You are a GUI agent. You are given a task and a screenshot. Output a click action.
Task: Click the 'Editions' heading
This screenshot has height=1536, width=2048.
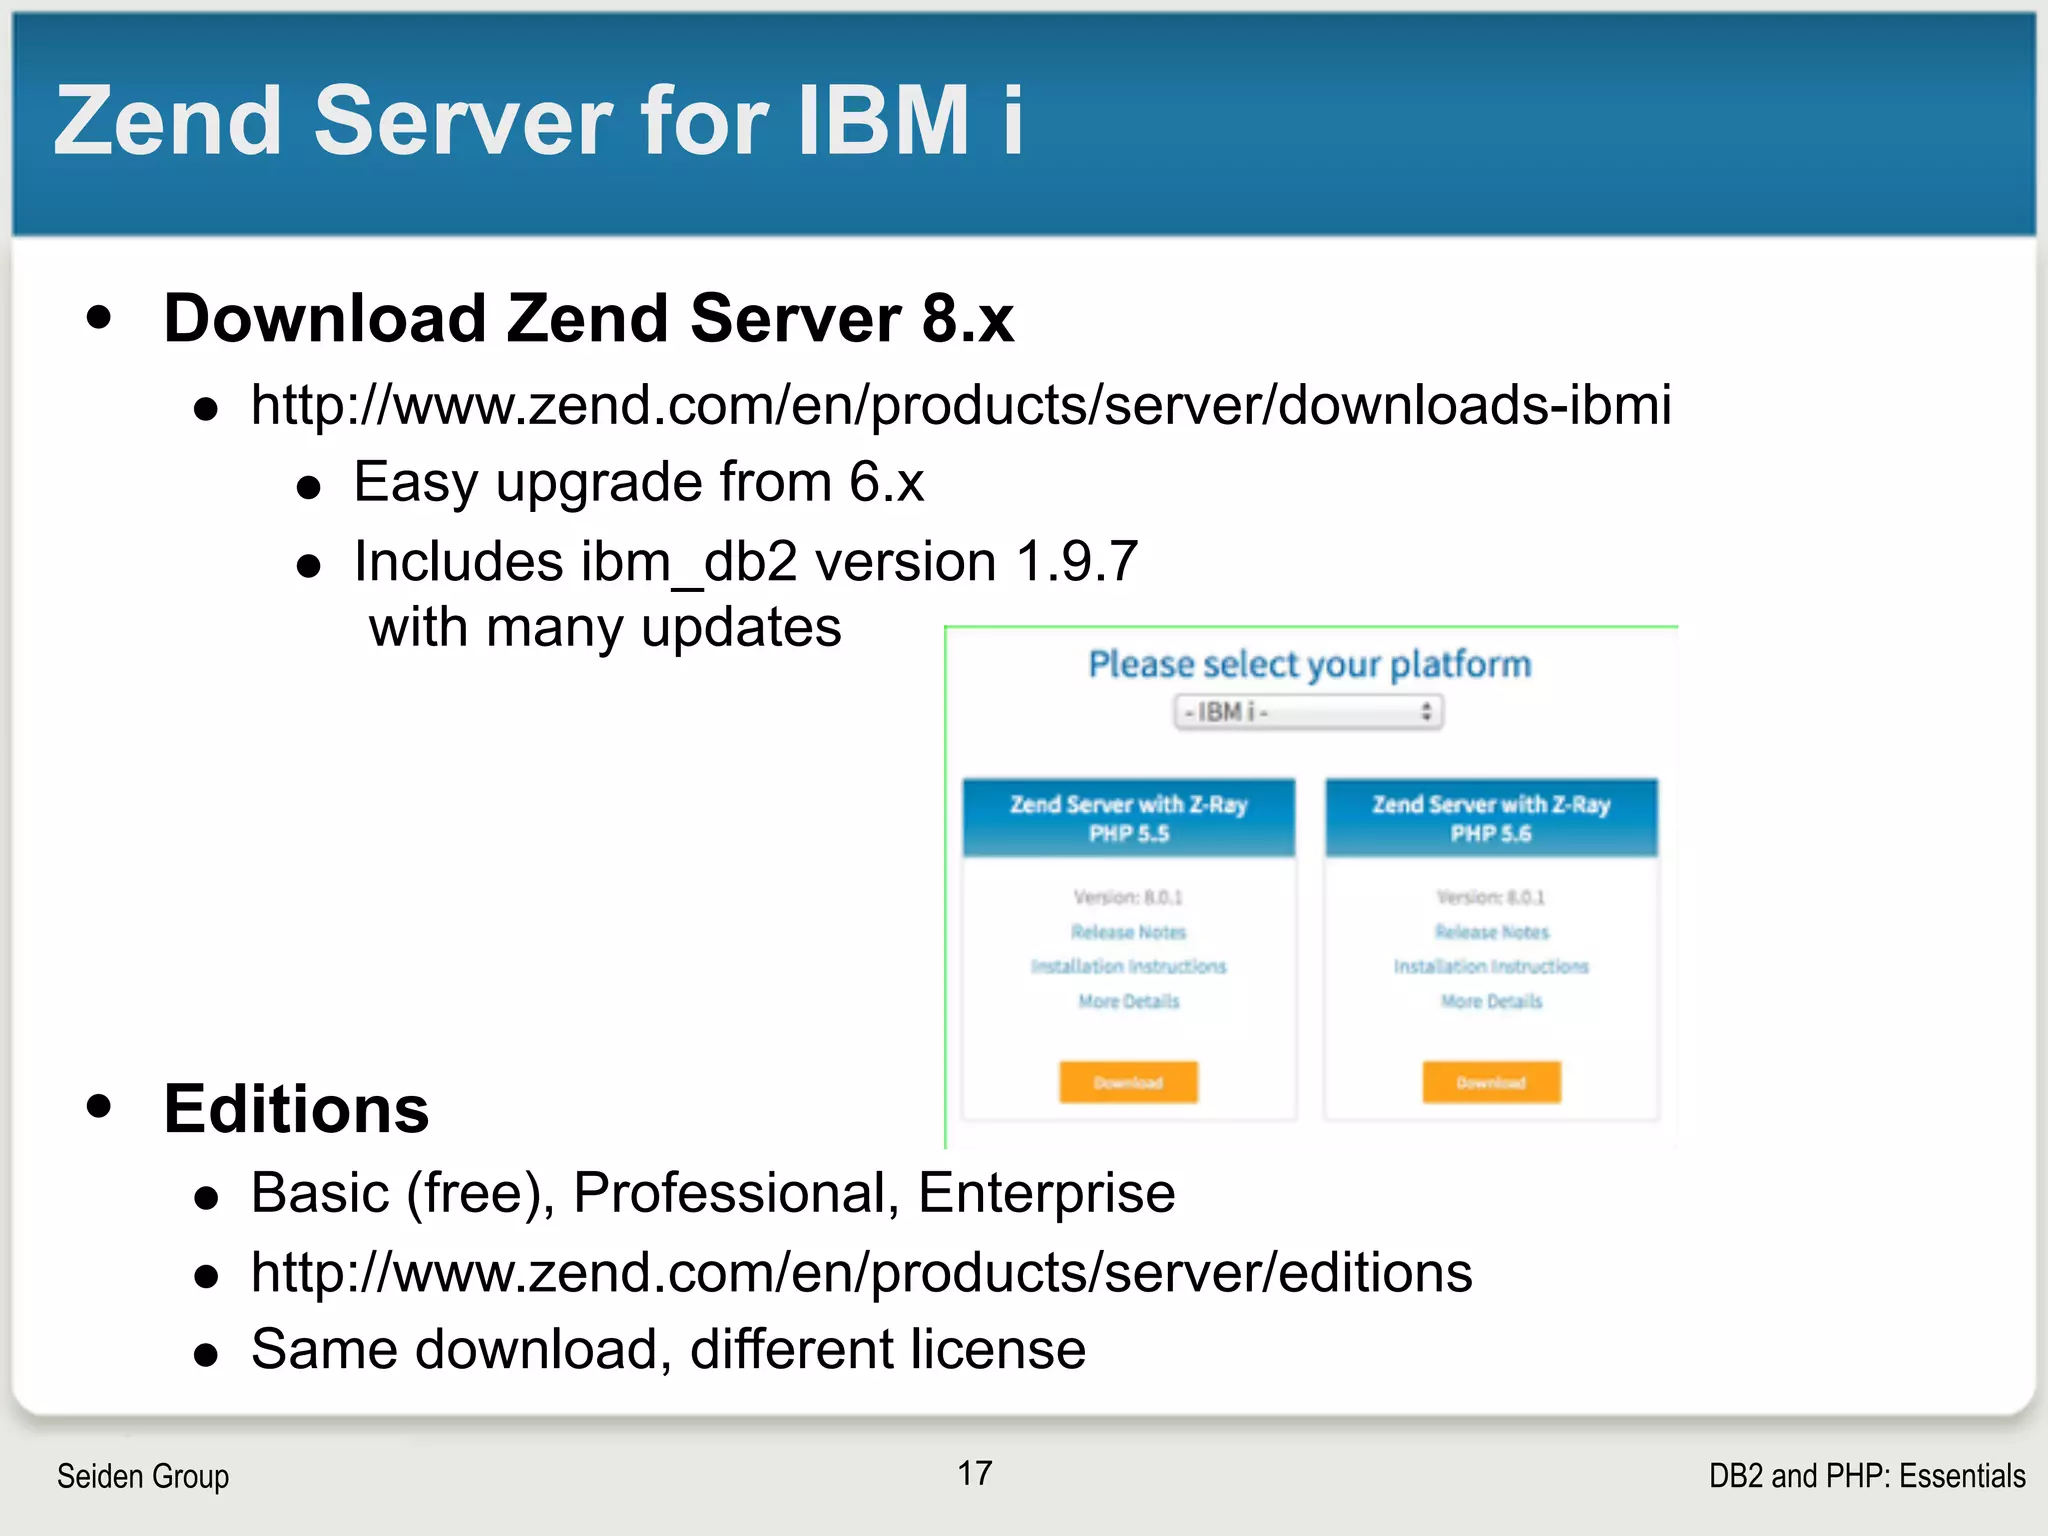point(296,1109)
